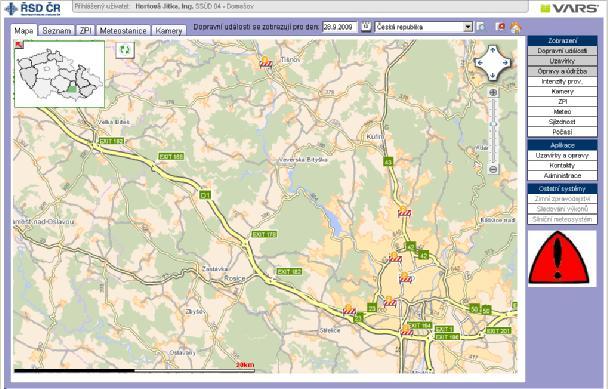Toggle Dopravní události layer
The height and width of the screenshot is (389, 608).
[x=562, y=51]
